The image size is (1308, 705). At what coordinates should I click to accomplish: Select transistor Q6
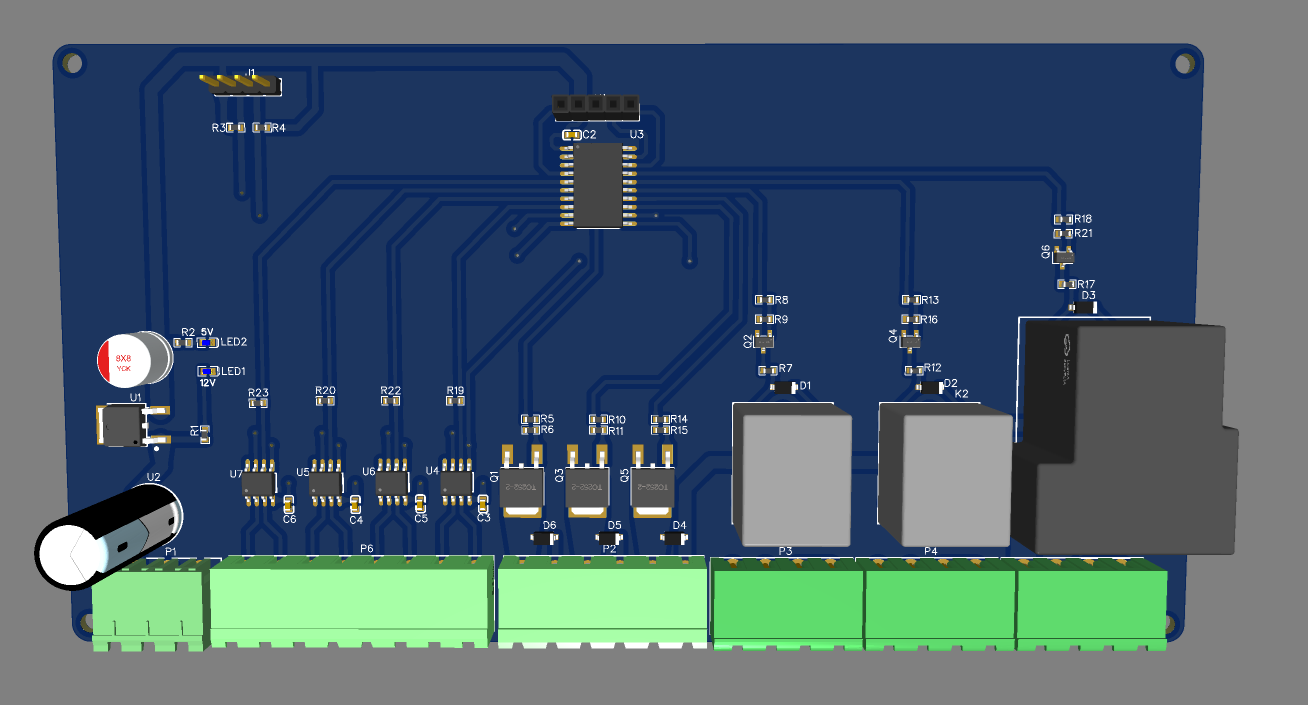(x=1063, y=257)
